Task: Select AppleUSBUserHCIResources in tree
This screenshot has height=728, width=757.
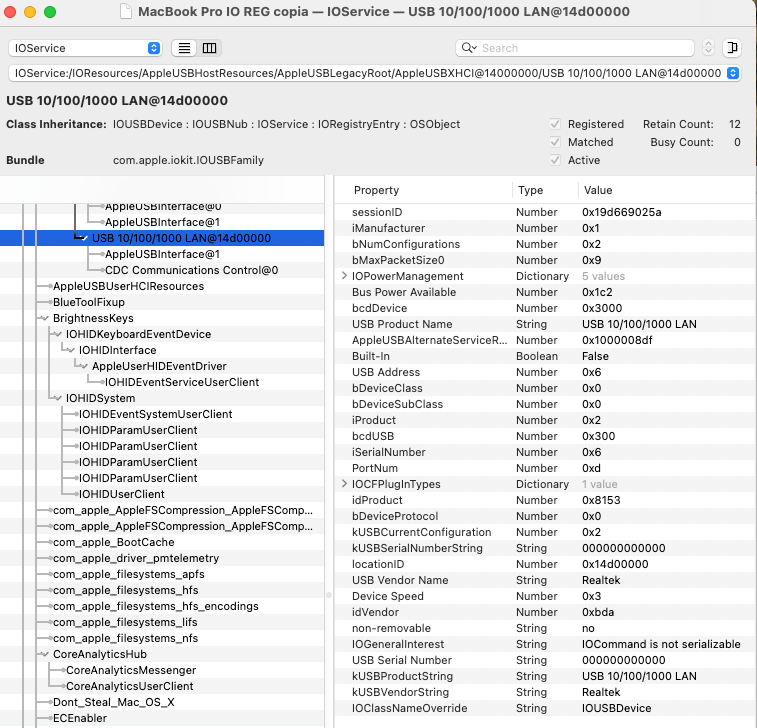Action: click(x=128, y=286)
